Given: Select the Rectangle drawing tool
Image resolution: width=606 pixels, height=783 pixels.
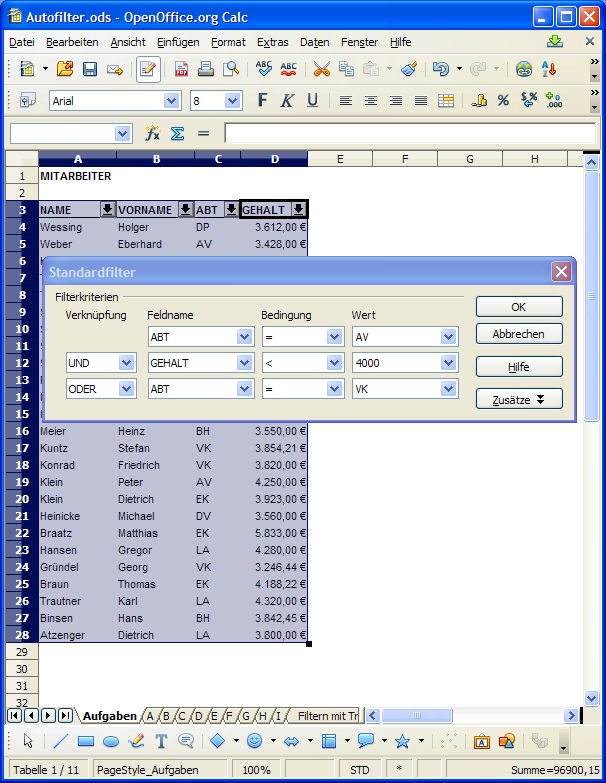Looking at the screenshot, I should 86,741.
